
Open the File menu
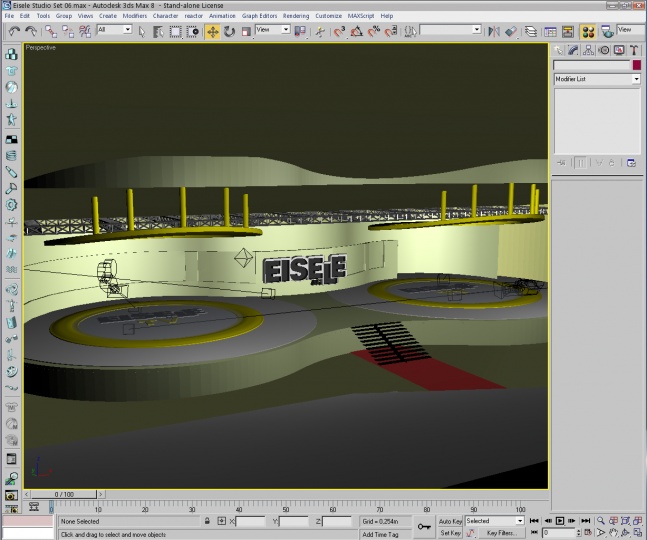coord(9,16)
